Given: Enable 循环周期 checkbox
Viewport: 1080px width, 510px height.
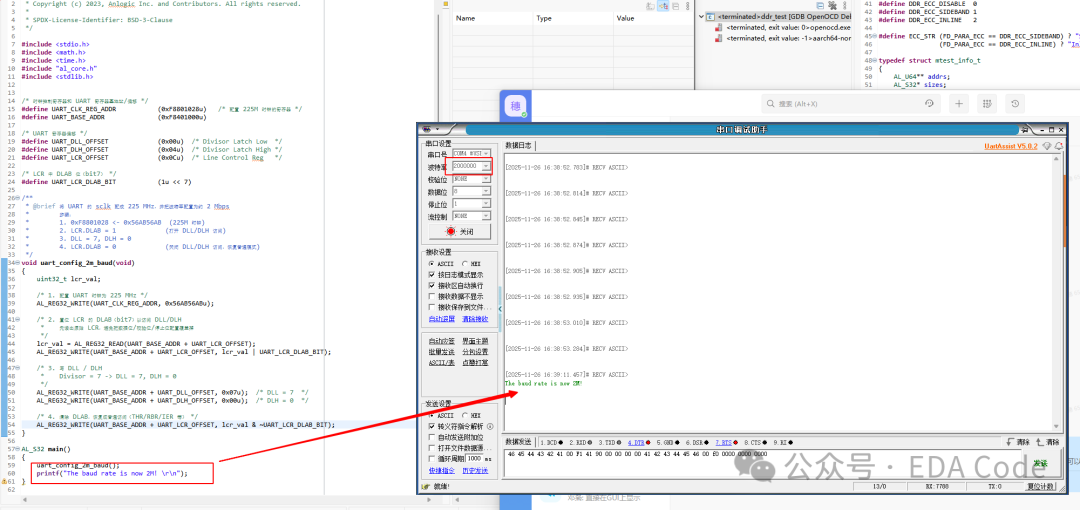Looking at the screenshot, I should (432, 458).
